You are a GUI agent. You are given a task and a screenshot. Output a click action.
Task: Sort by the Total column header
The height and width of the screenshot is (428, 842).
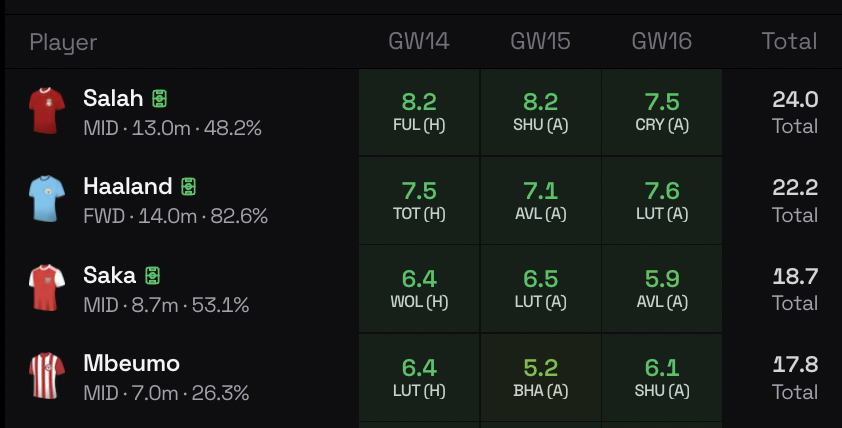tap(789, 42)
